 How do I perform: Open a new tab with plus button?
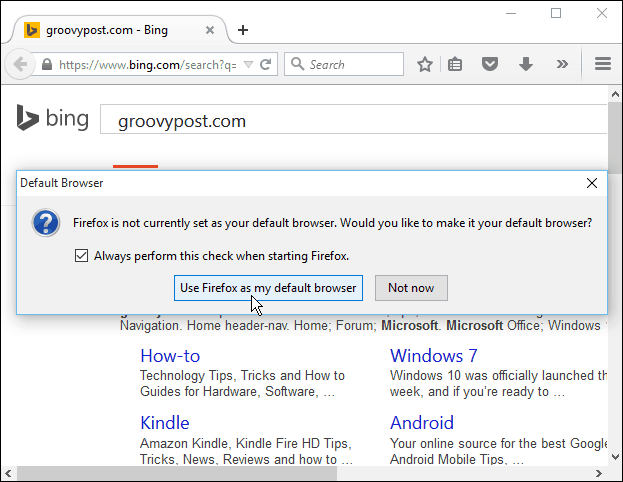[243, 30]
